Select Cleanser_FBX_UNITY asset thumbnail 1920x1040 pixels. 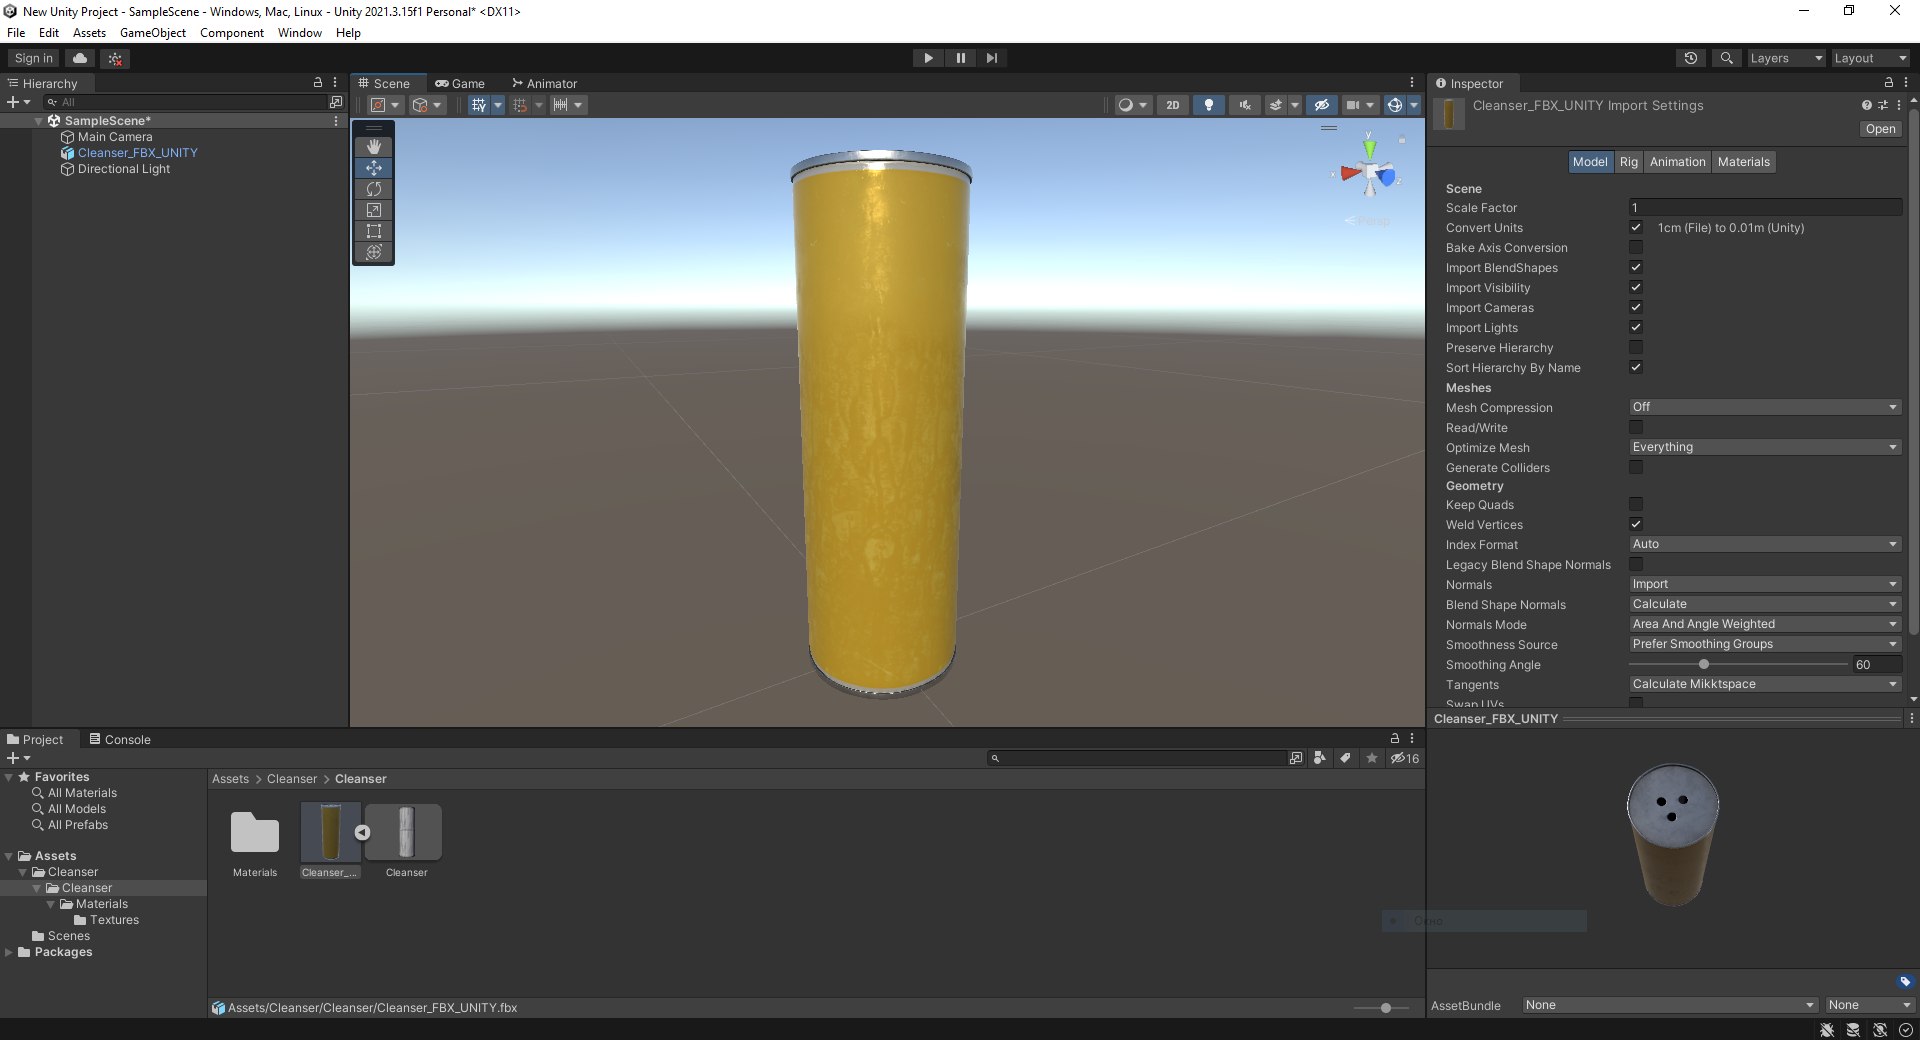[330, 832]
